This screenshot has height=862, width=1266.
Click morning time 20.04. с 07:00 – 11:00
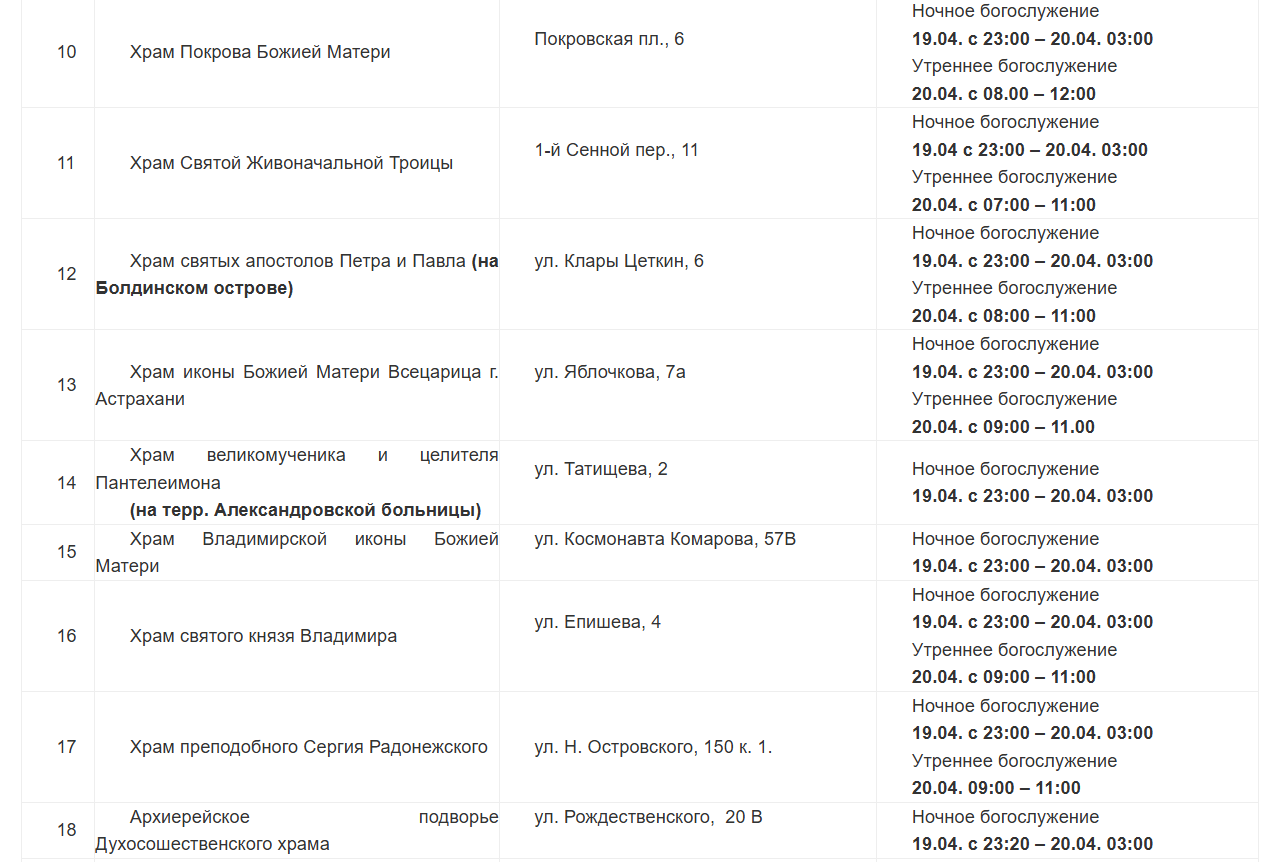1004,205
